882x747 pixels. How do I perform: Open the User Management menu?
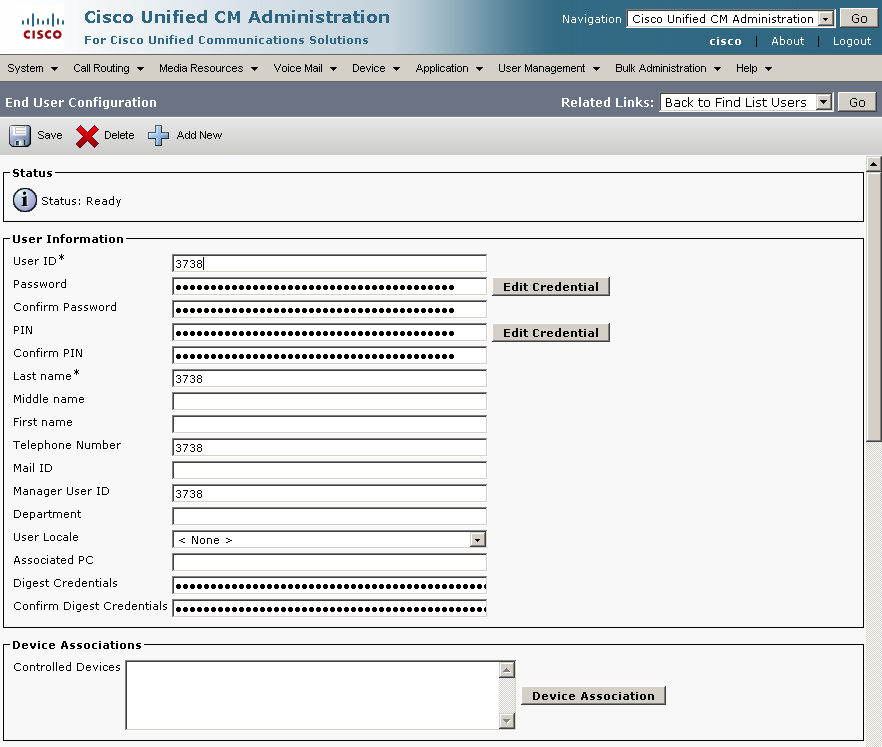pyautogui.click(x=548, y=68)
